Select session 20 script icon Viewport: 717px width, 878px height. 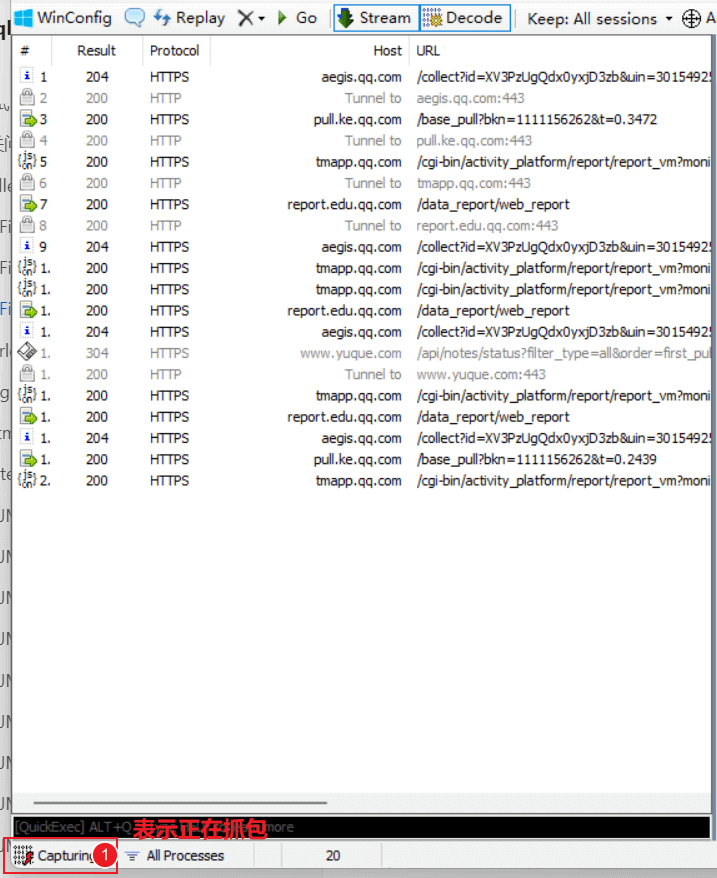27,480
